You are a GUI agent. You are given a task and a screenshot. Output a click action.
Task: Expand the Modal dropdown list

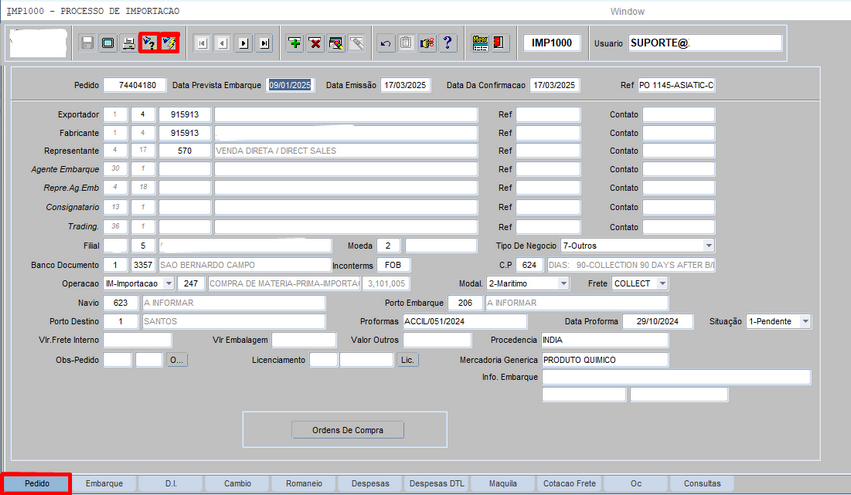[x=563, y=283]
